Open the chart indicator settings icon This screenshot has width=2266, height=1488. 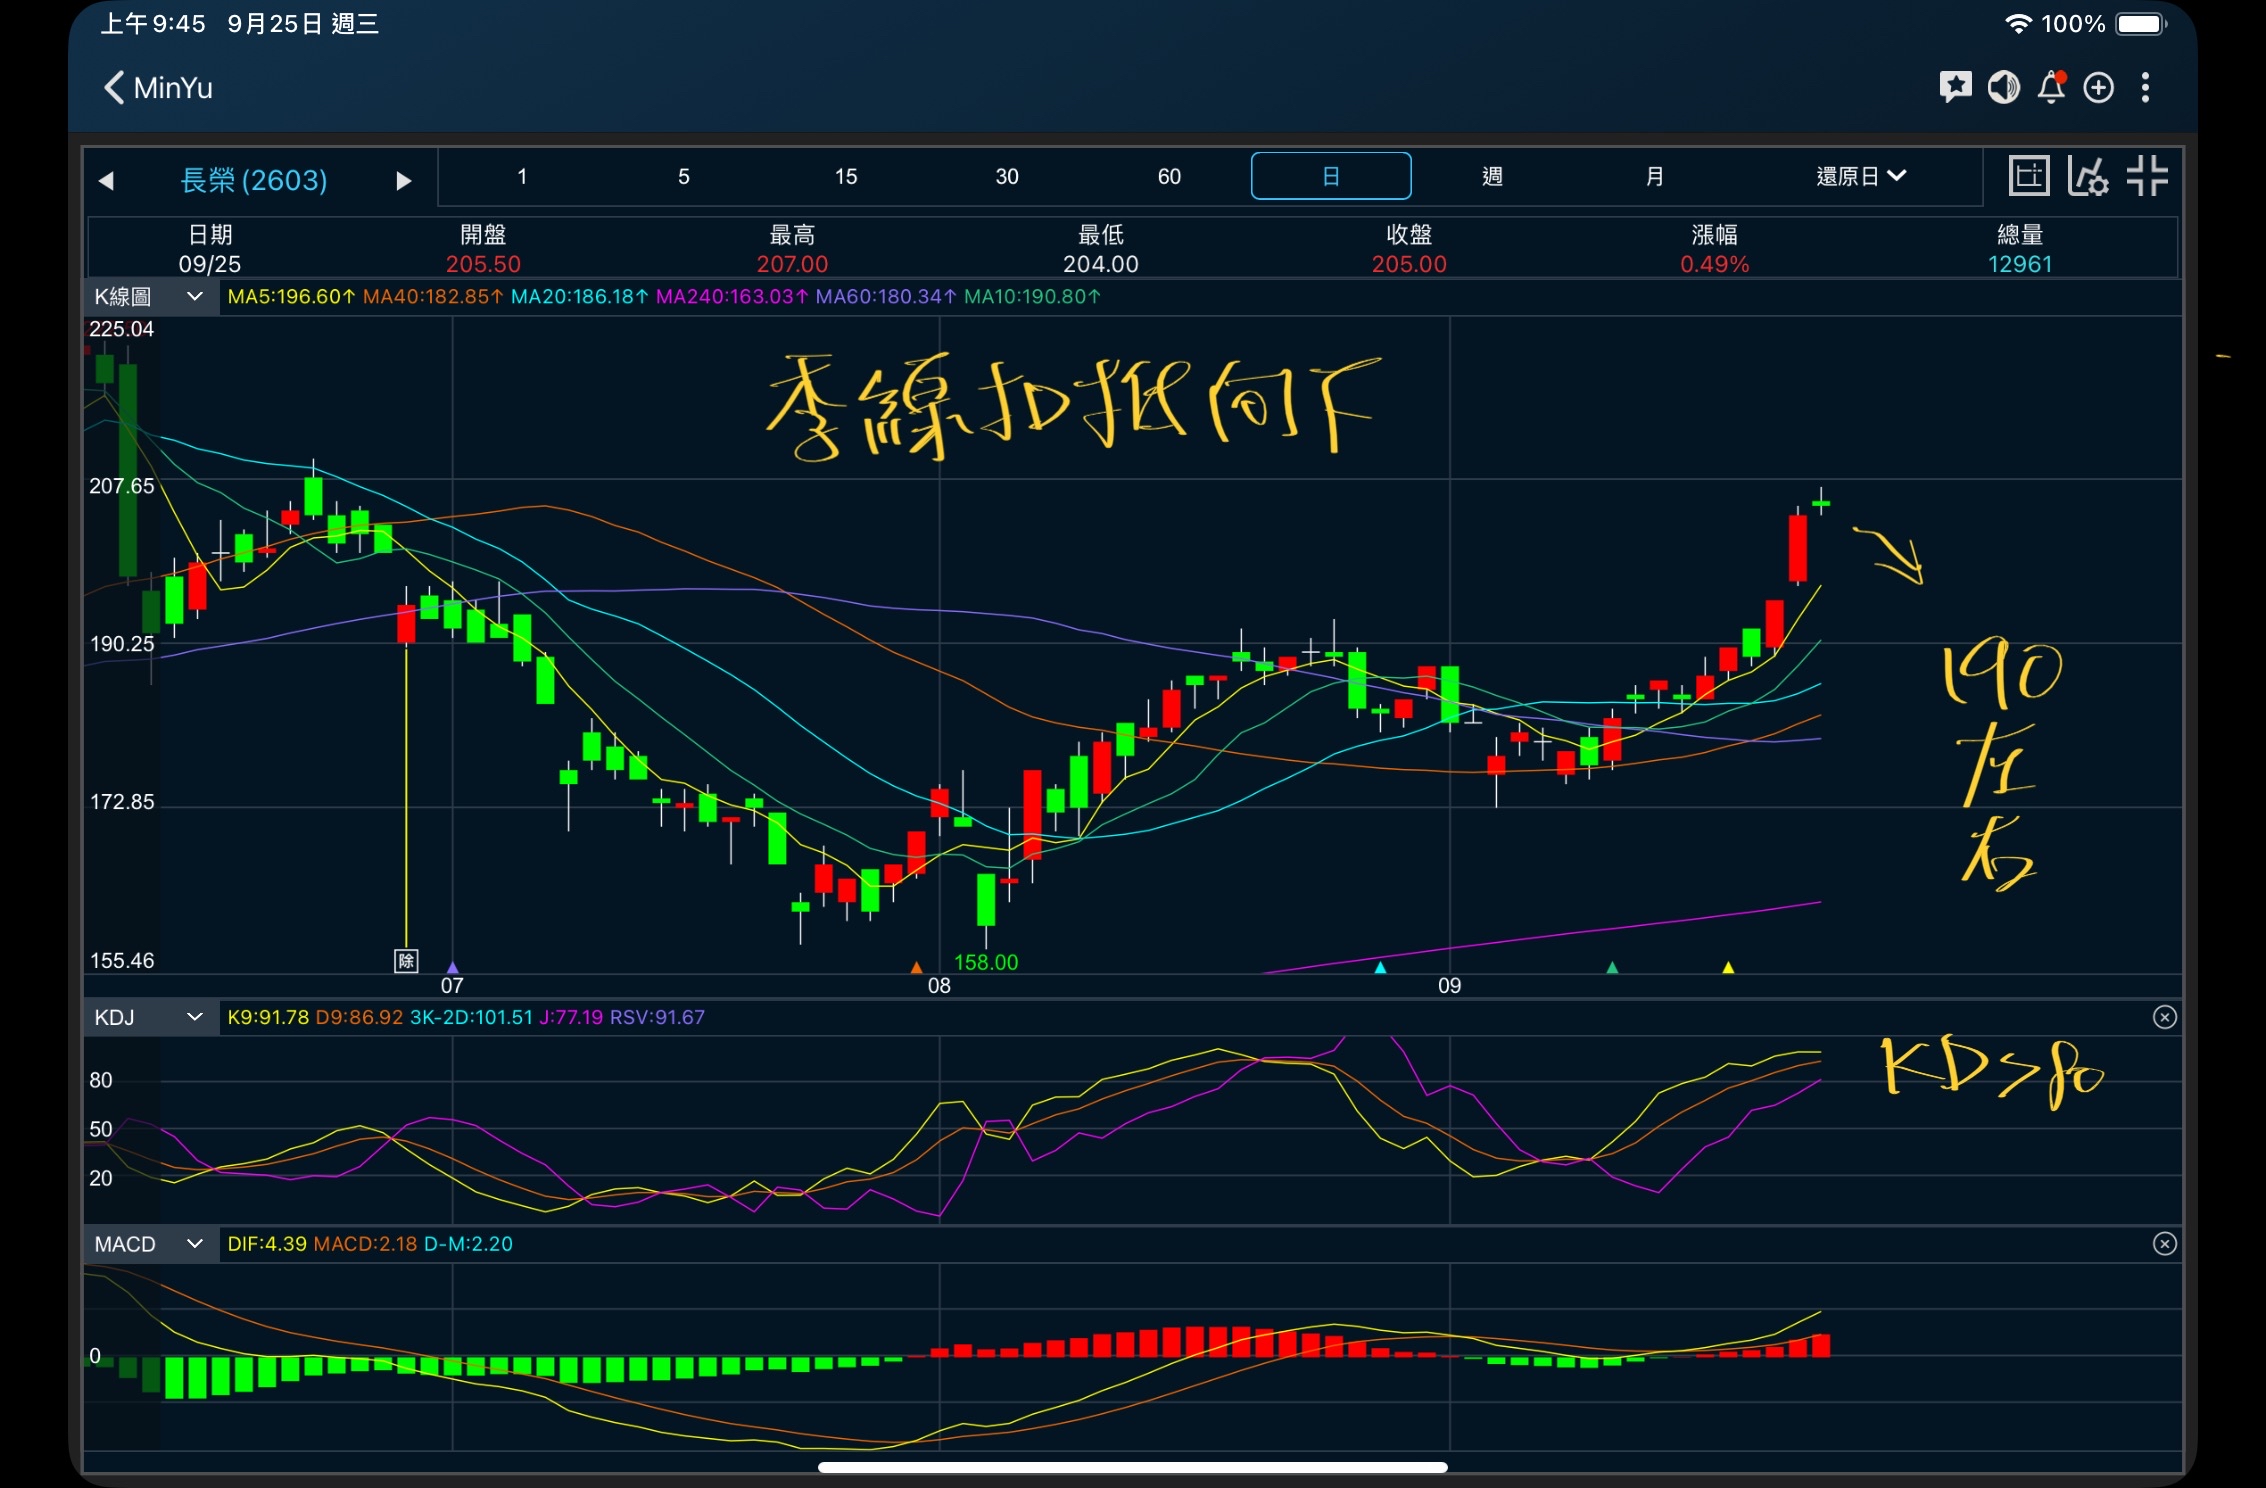(2087, 177)
